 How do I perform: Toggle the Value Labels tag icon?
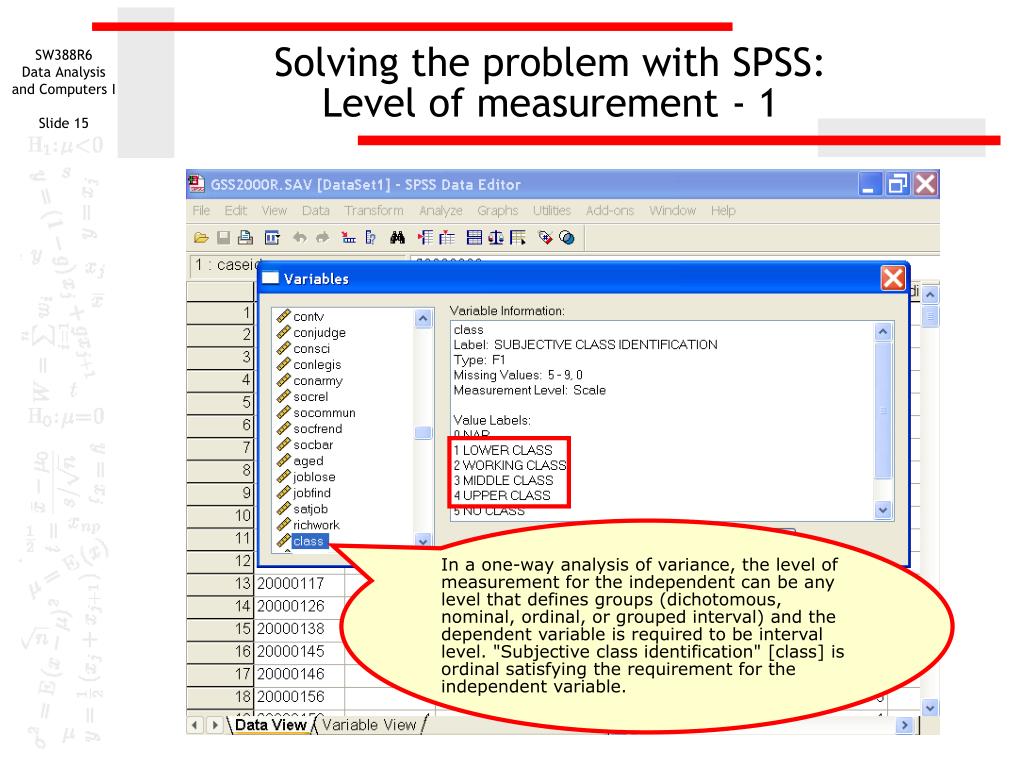545,238
